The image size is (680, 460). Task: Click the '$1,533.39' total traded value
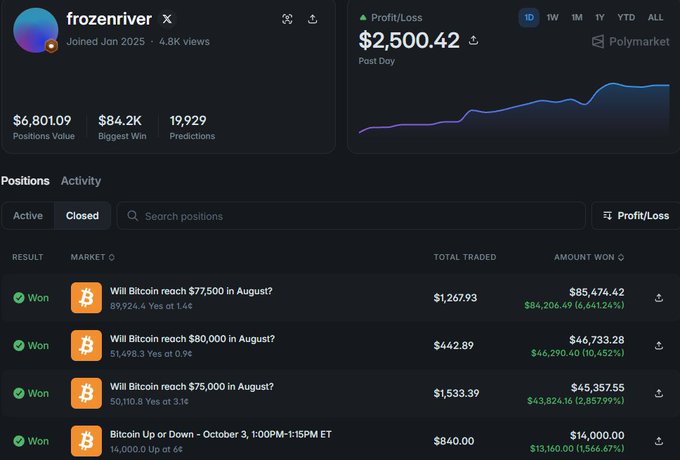456,393
